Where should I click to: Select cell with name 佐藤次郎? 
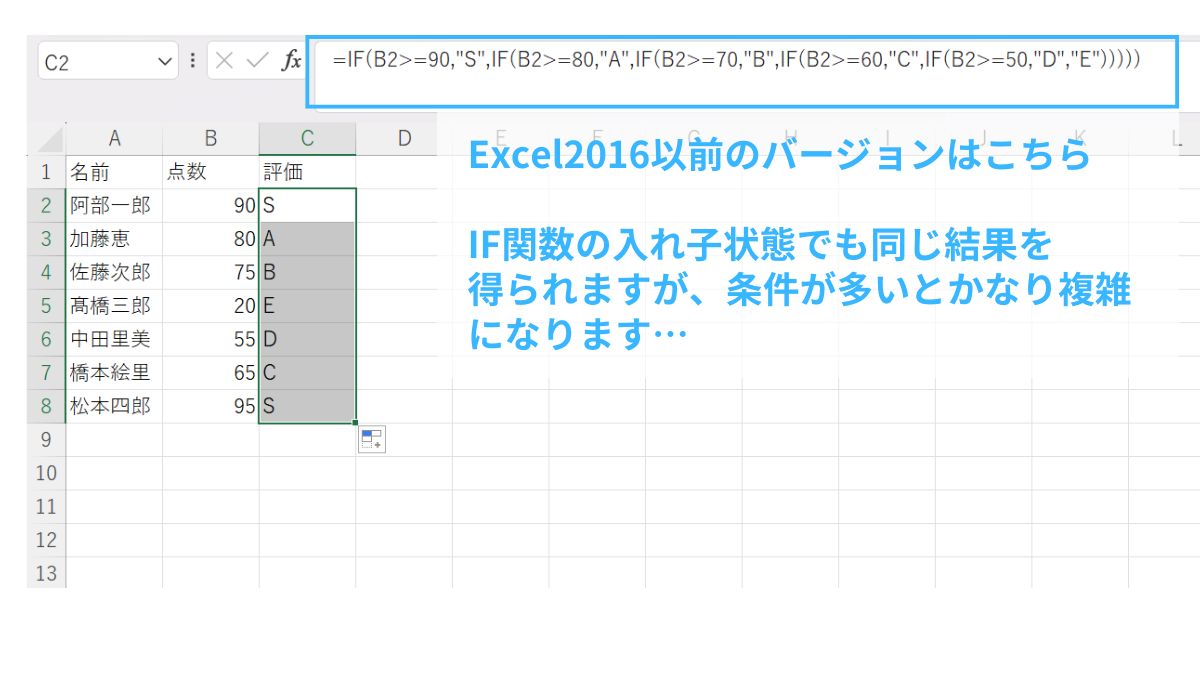click(114, 273)
